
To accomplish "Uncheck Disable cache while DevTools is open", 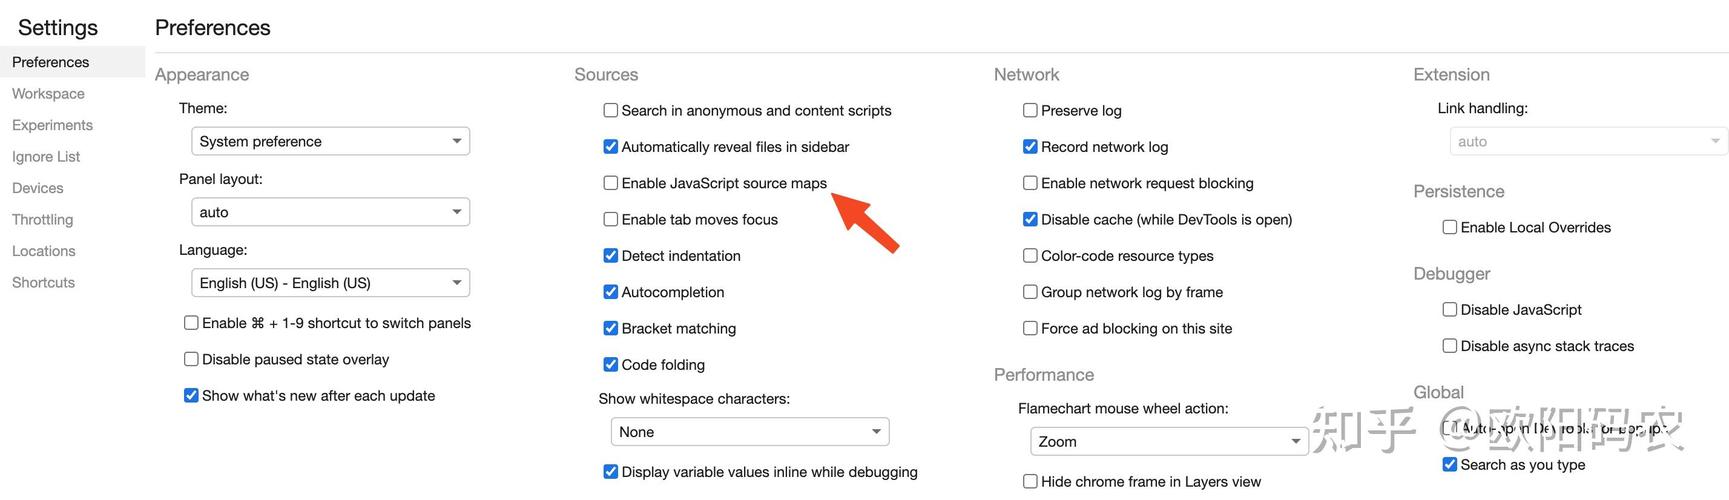I will (1030, 219).
